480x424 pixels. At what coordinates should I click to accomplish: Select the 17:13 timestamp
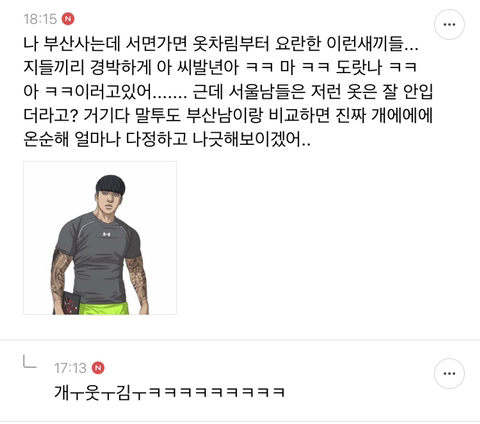[70, 368]
